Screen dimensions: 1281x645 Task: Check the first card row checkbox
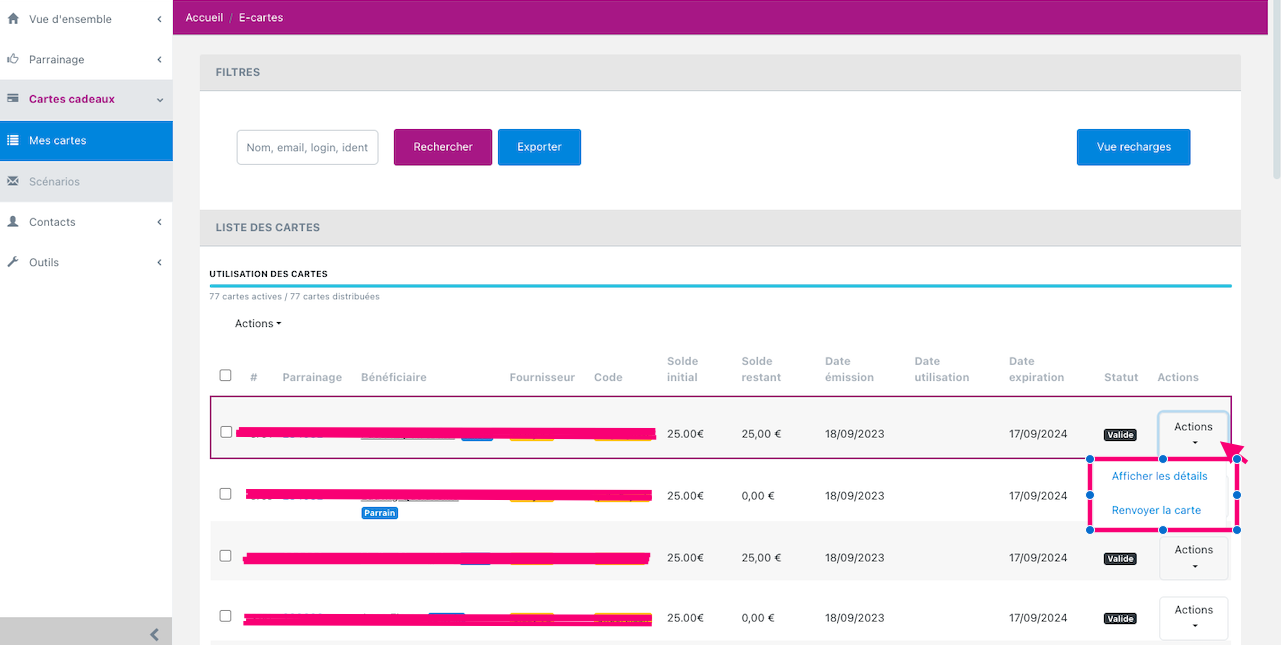pos(226,432)
